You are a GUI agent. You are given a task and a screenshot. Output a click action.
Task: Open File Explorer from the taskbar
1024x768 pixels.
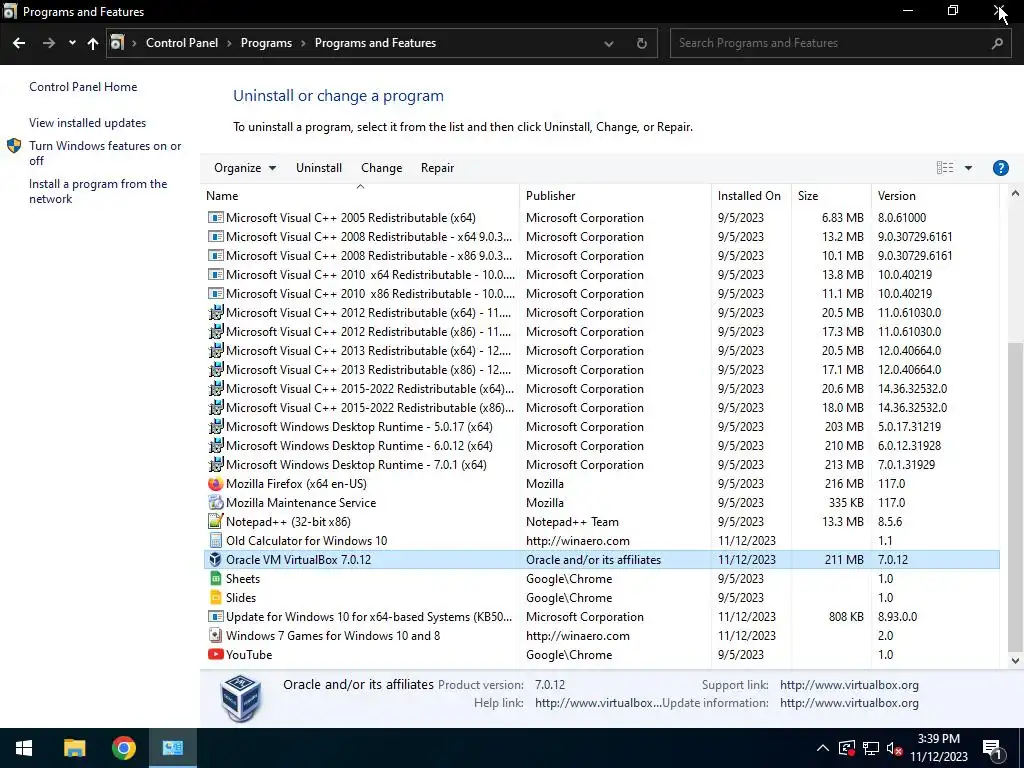coord(74,748)
